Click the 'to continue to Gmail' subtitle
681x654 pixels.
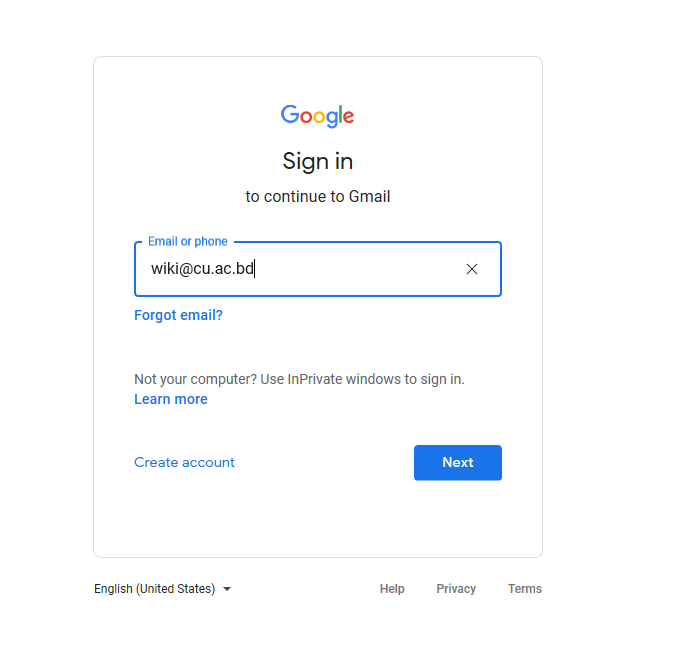[317, 197]
